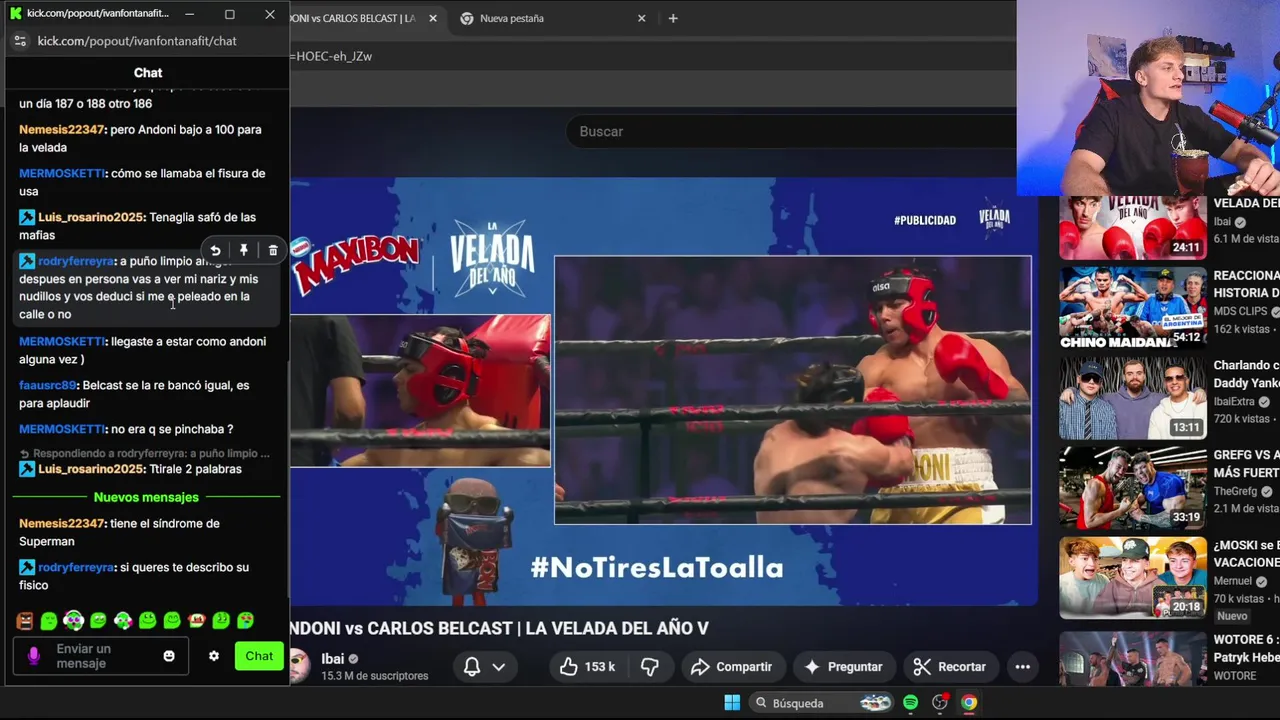Viewport: 1280px width, 720px height.
Task: Click username Nemesis22347 on the Andoni message
Action: [x=62, y=130]
